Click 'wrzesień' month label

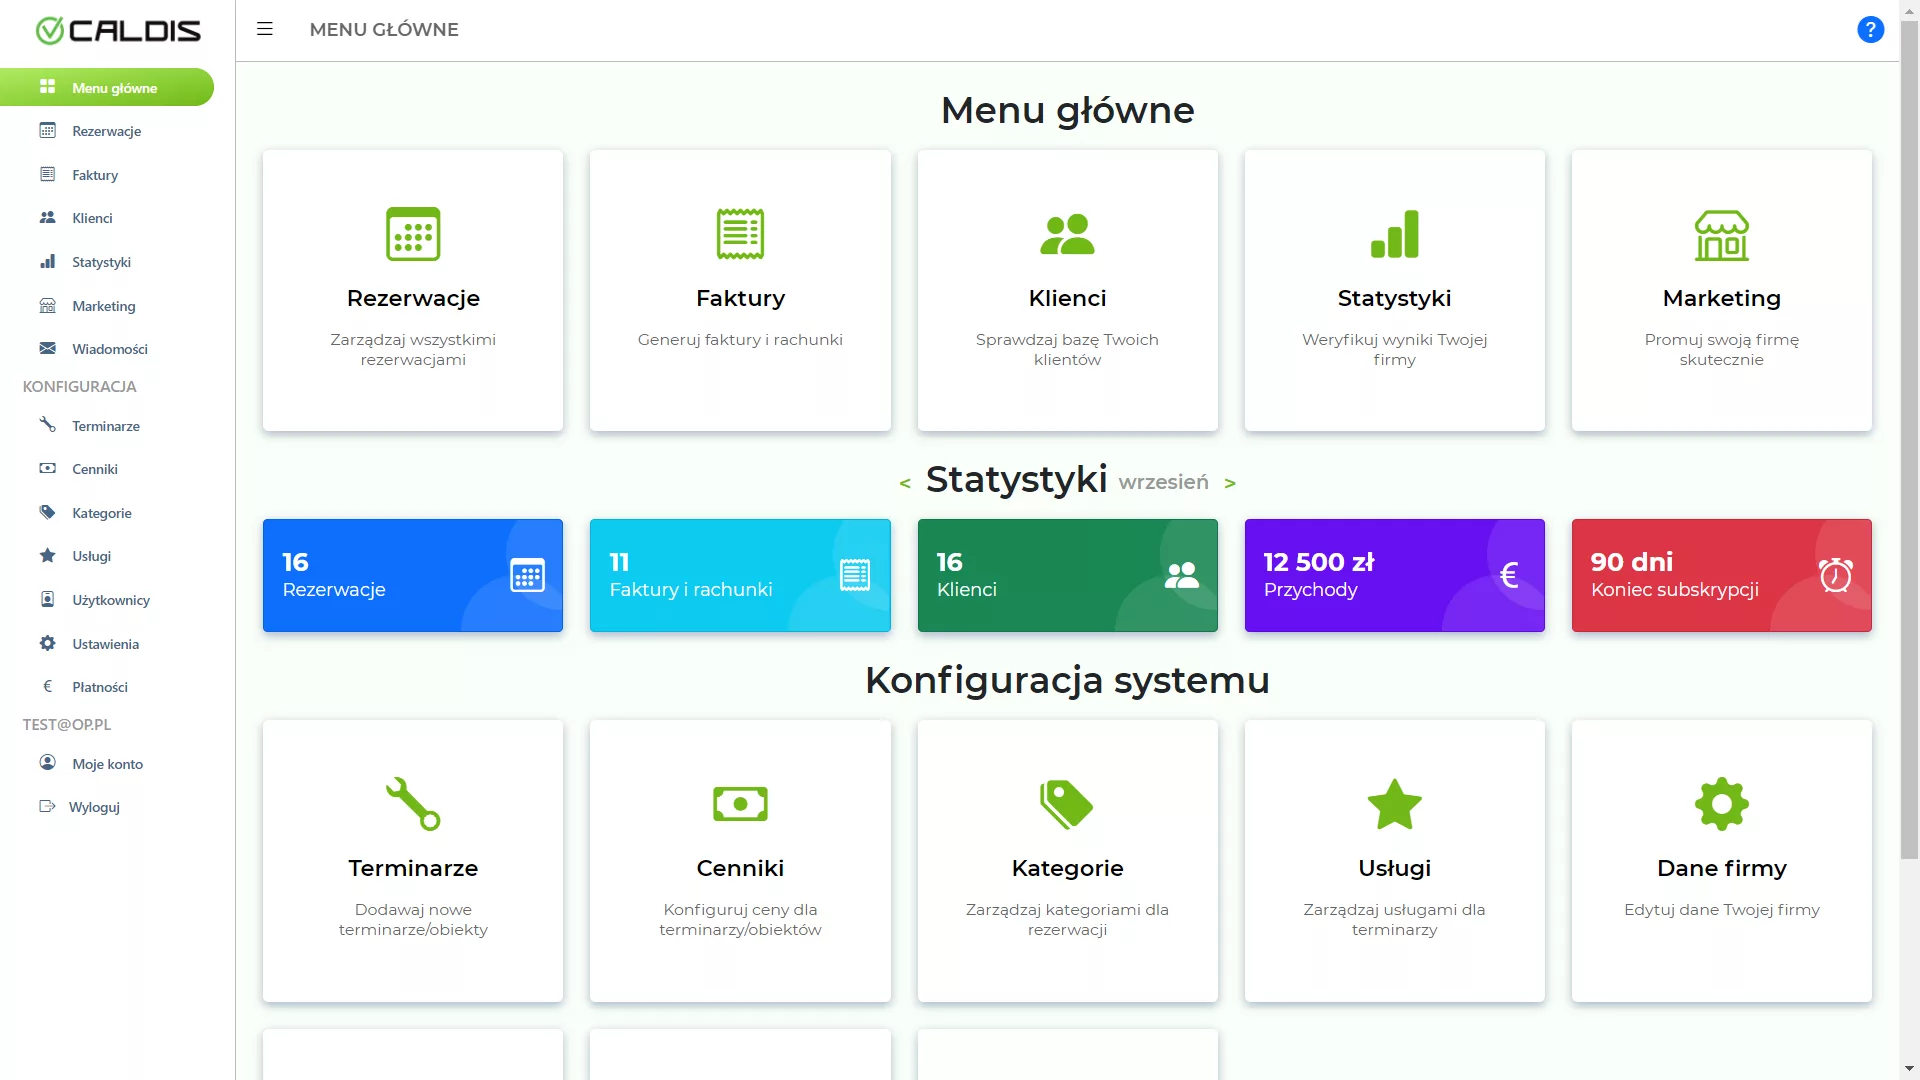pyautogui.click(x=1163, y=482)
